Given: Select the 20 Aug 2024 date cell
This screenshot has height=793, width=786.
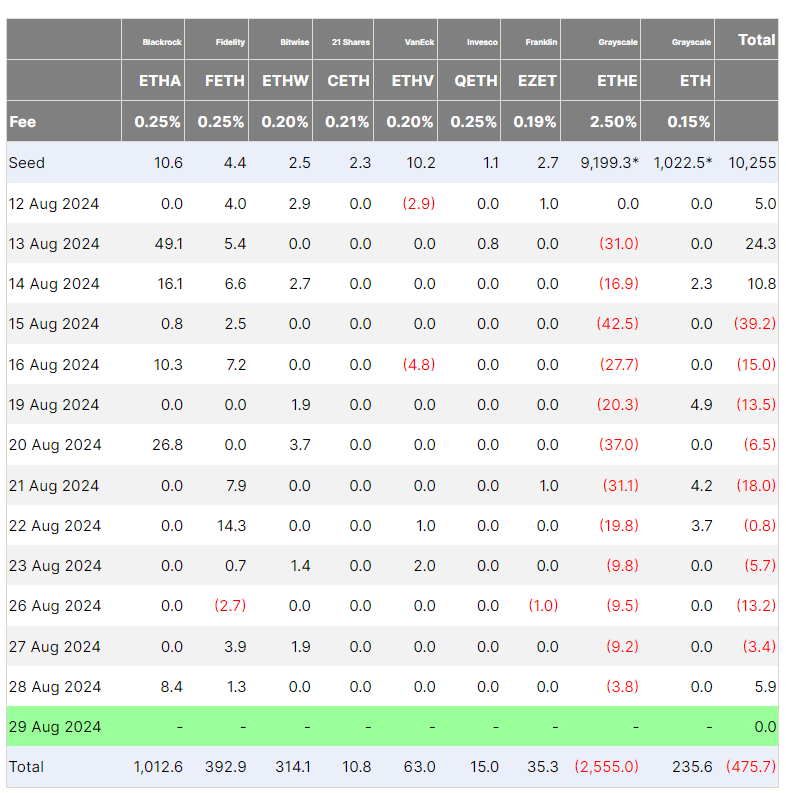Looking at the screenshot, I should 54,445.
